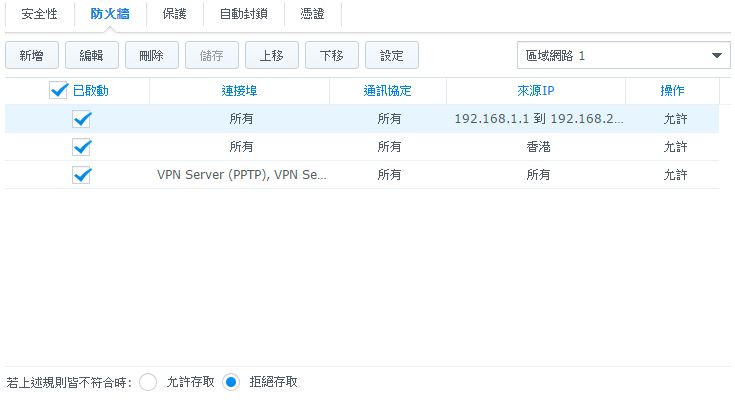Switch to the 保護 tab
The image size is (735, 404).
174,14
